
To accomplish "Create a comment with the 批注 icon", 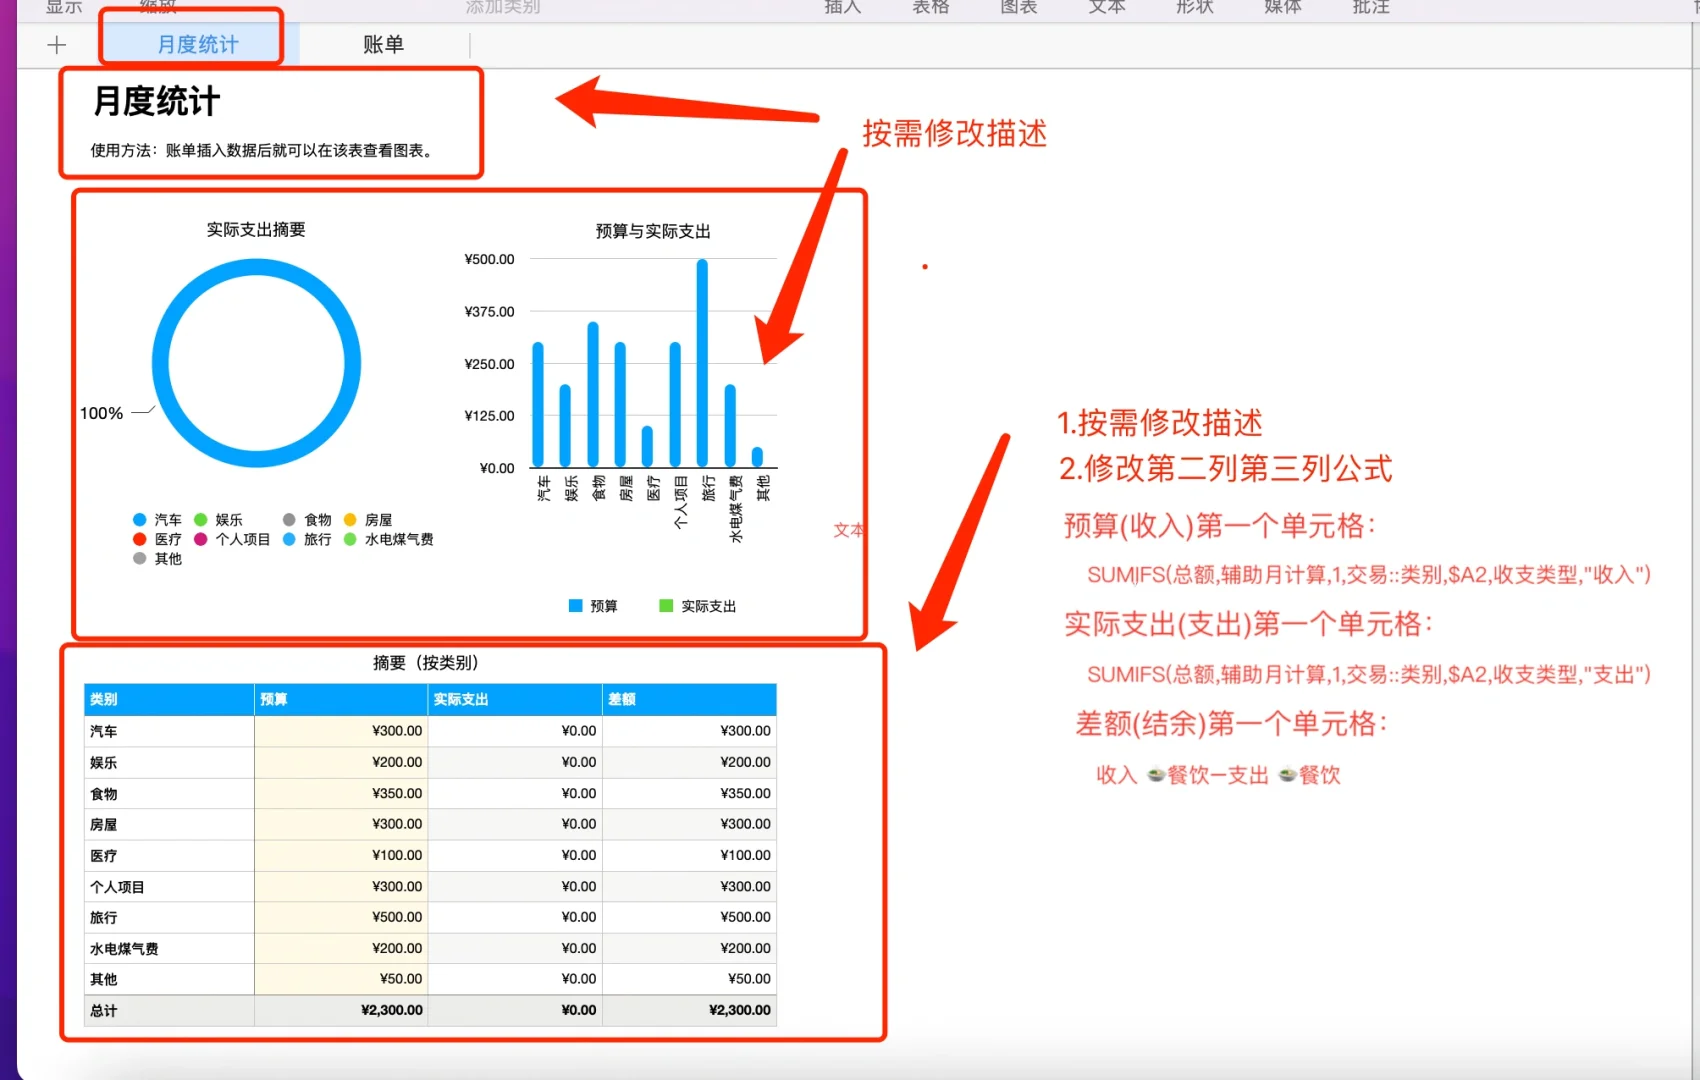I will (1370, 7).
